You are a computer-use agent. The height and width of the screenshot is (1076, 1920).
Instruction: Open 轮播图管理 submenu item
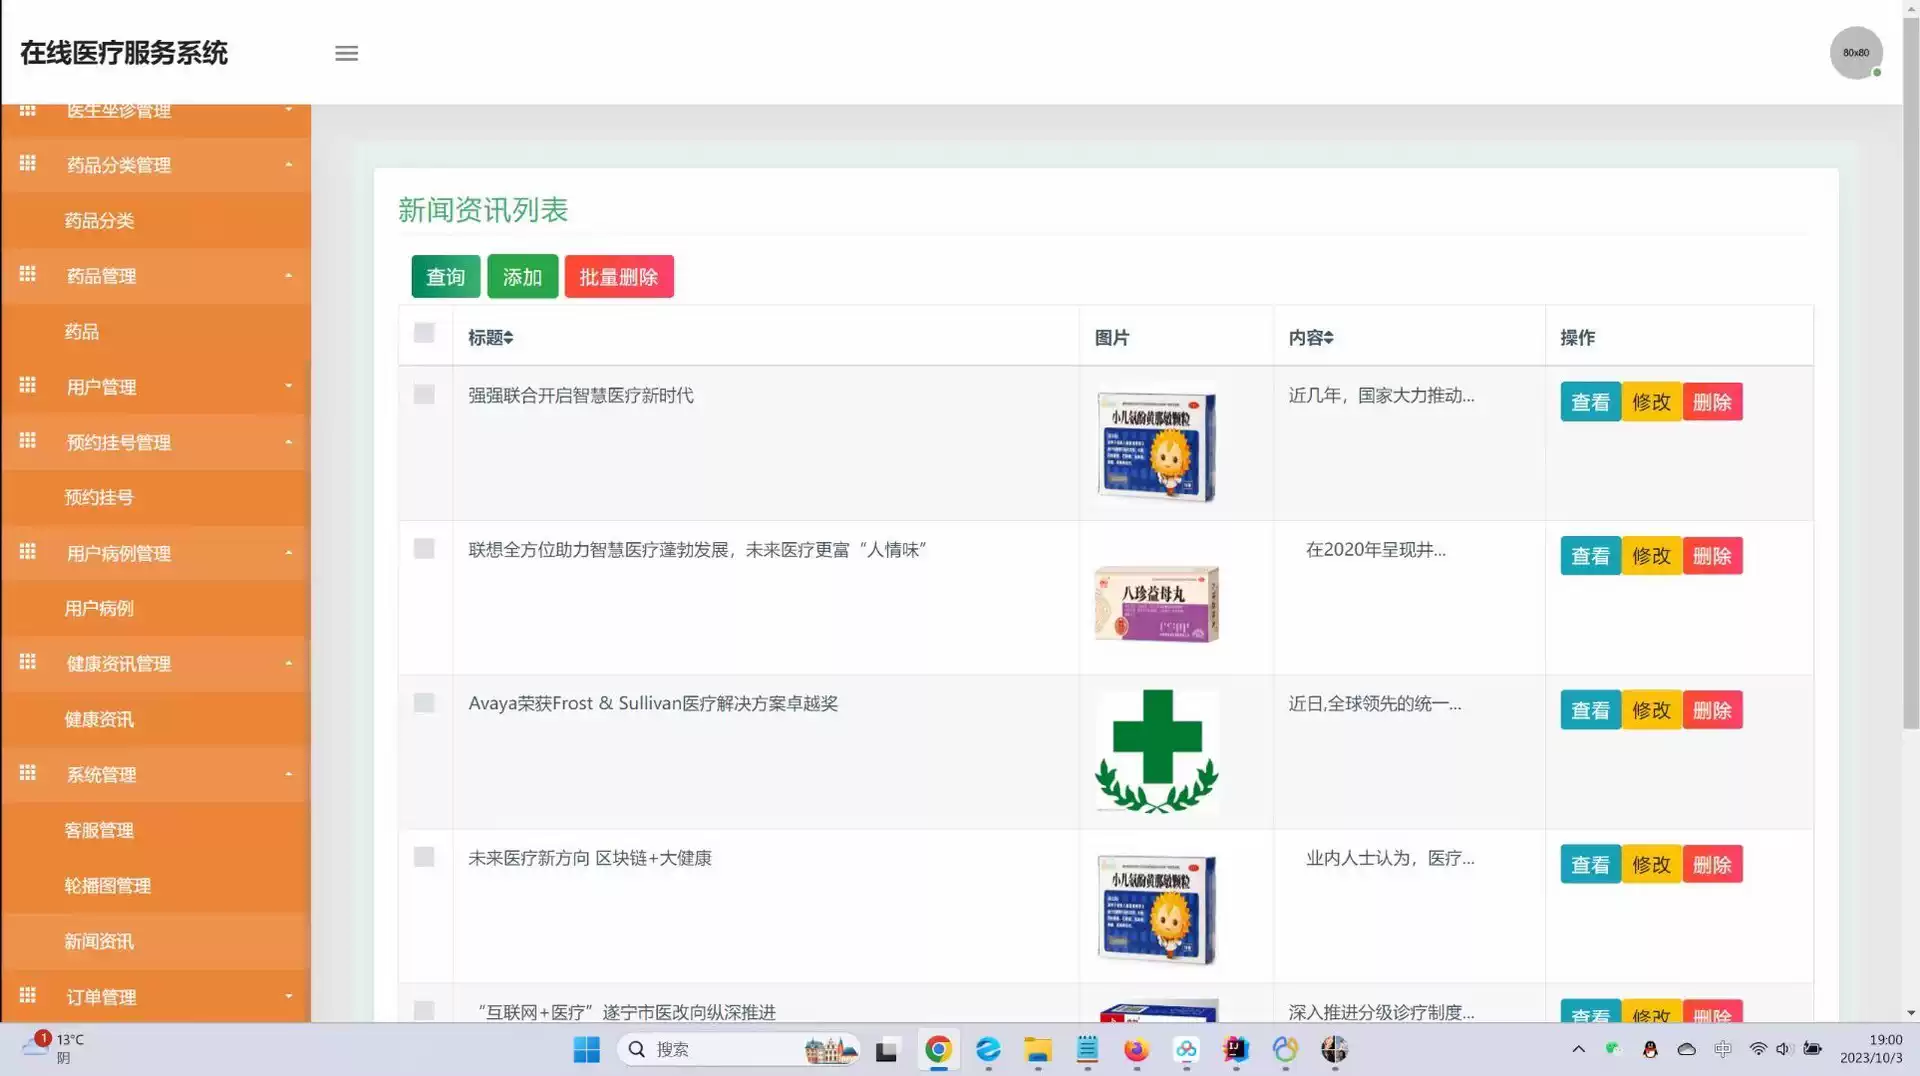(x=108, y=885)
